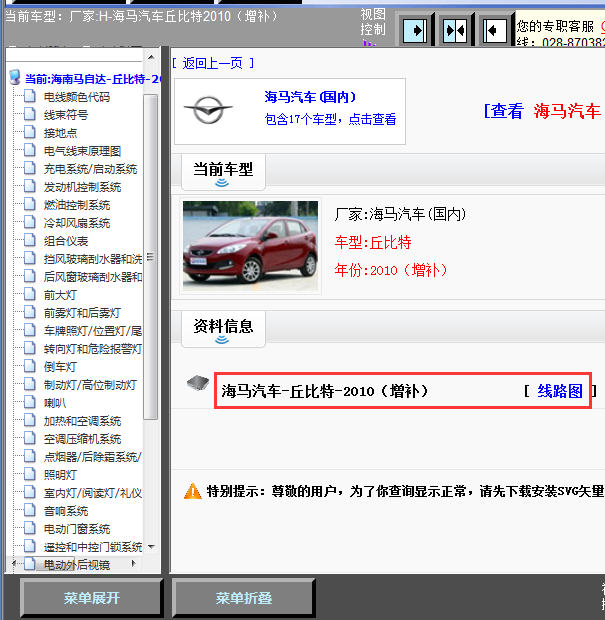Viewport: 605px width, 620px height.
Task: Open 点烟器/后除霜系统 tree item
Action: coord(93,457)
